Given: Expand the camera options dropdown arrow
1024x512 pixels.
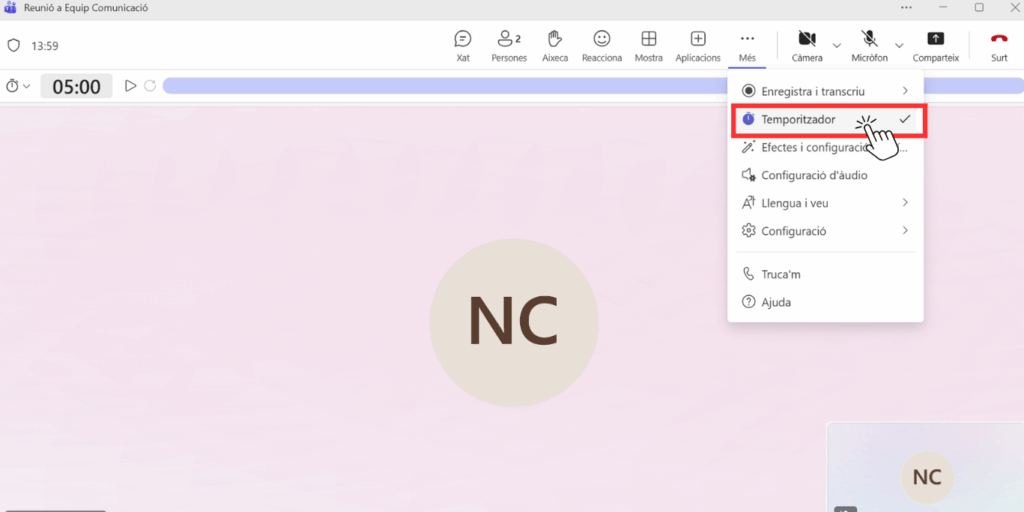Looking at the screenshot, I should point(836,45).
